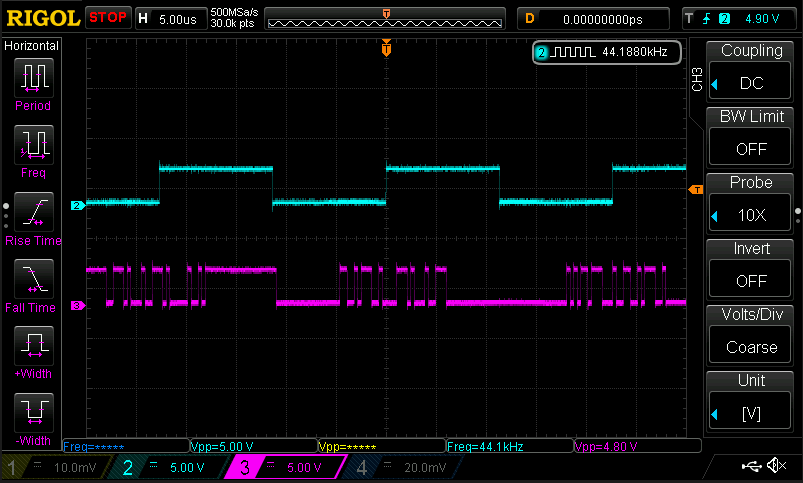The width and height of the screenshot is (803, 483).
Task: Click the 0.00000000ps delay value
Action: click(603, 19)
